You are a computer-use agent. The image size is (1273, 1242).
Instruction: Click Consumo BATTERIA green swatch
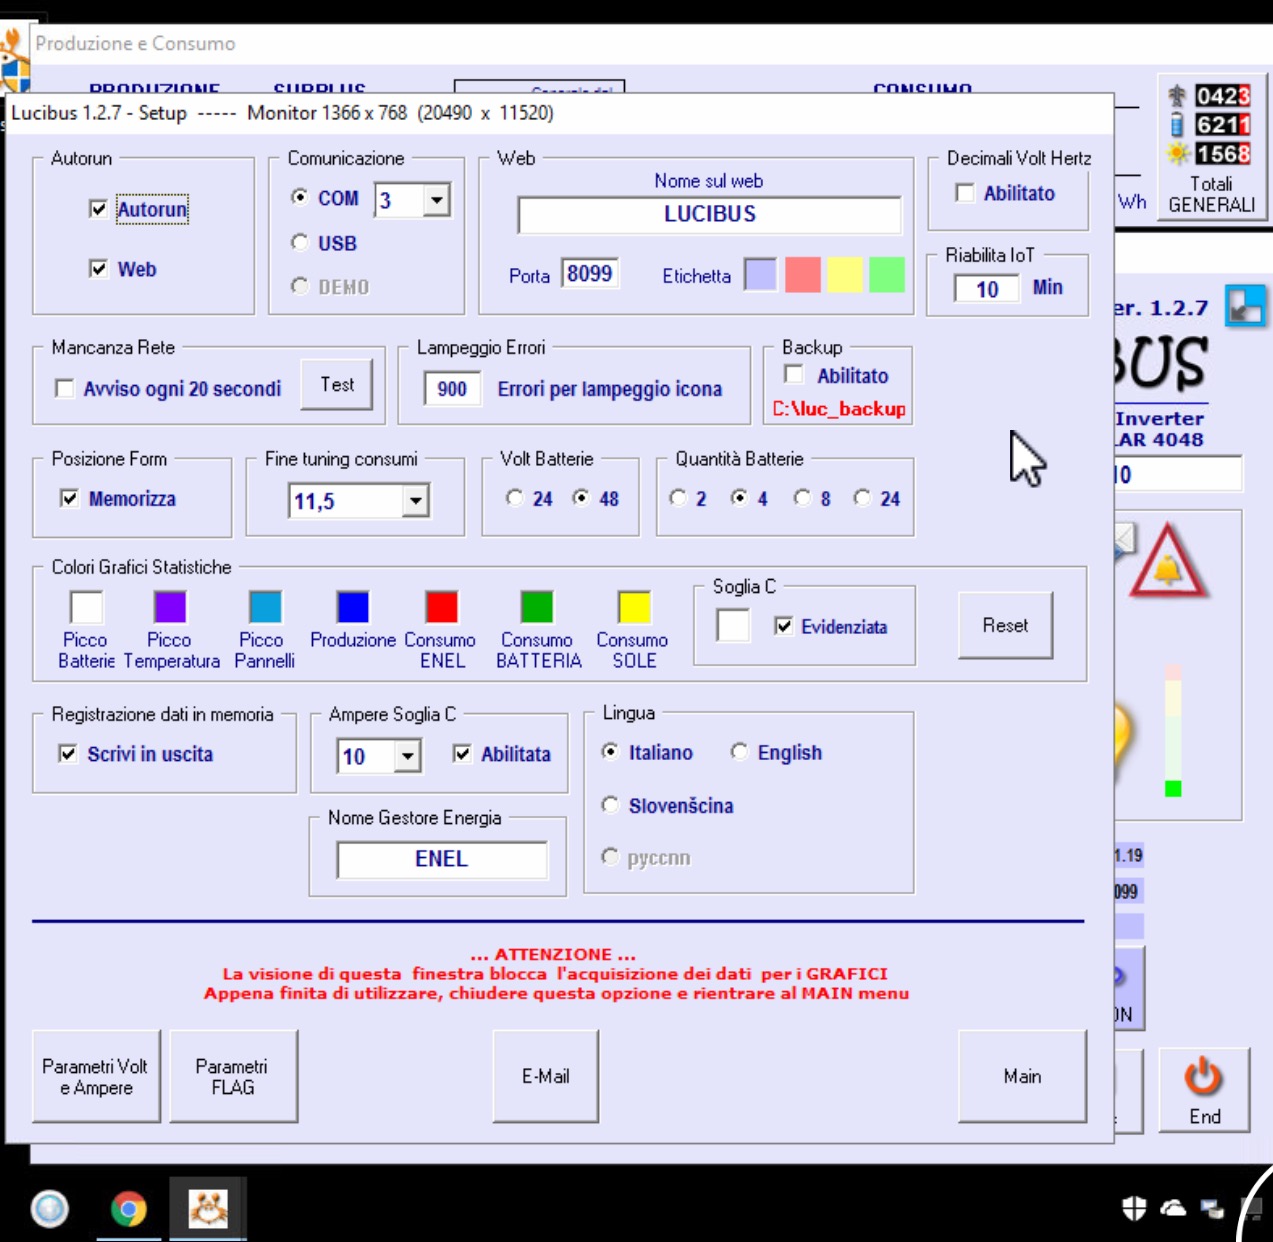pyautogui.click(x=537, y=607)
